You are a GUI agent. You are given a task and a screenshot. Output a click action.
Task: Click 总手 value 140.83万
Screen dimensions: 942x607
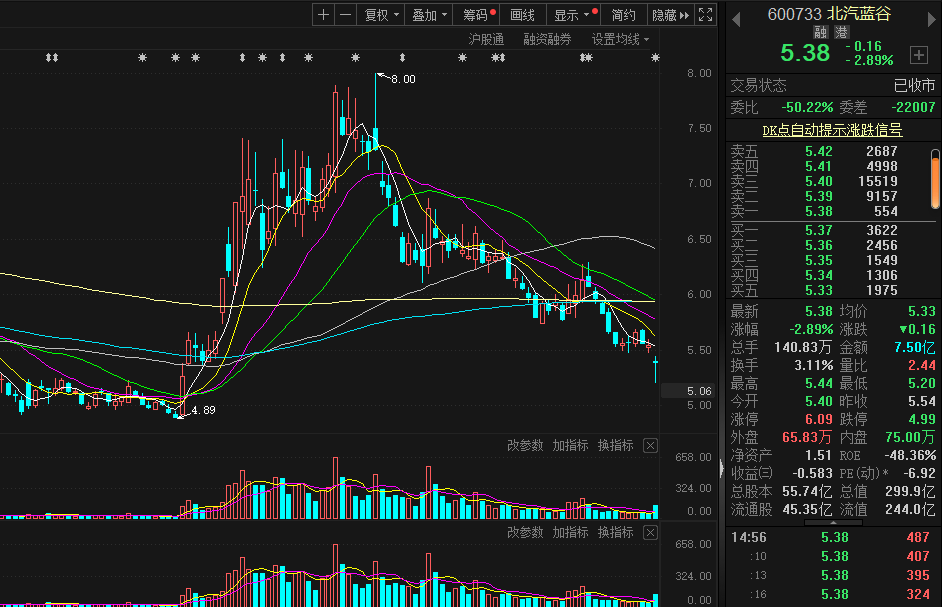point(803,347)
